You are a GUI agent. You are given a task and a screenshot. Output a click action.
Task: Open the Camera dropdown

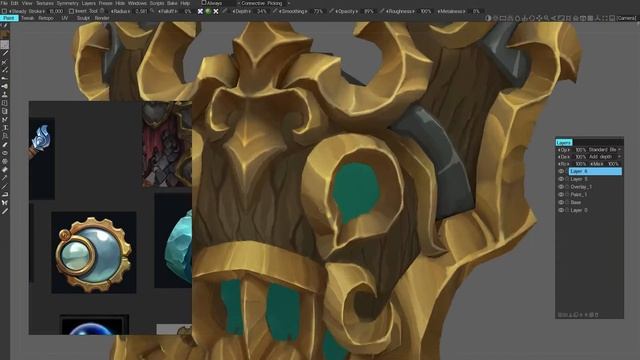pos(626,18)
